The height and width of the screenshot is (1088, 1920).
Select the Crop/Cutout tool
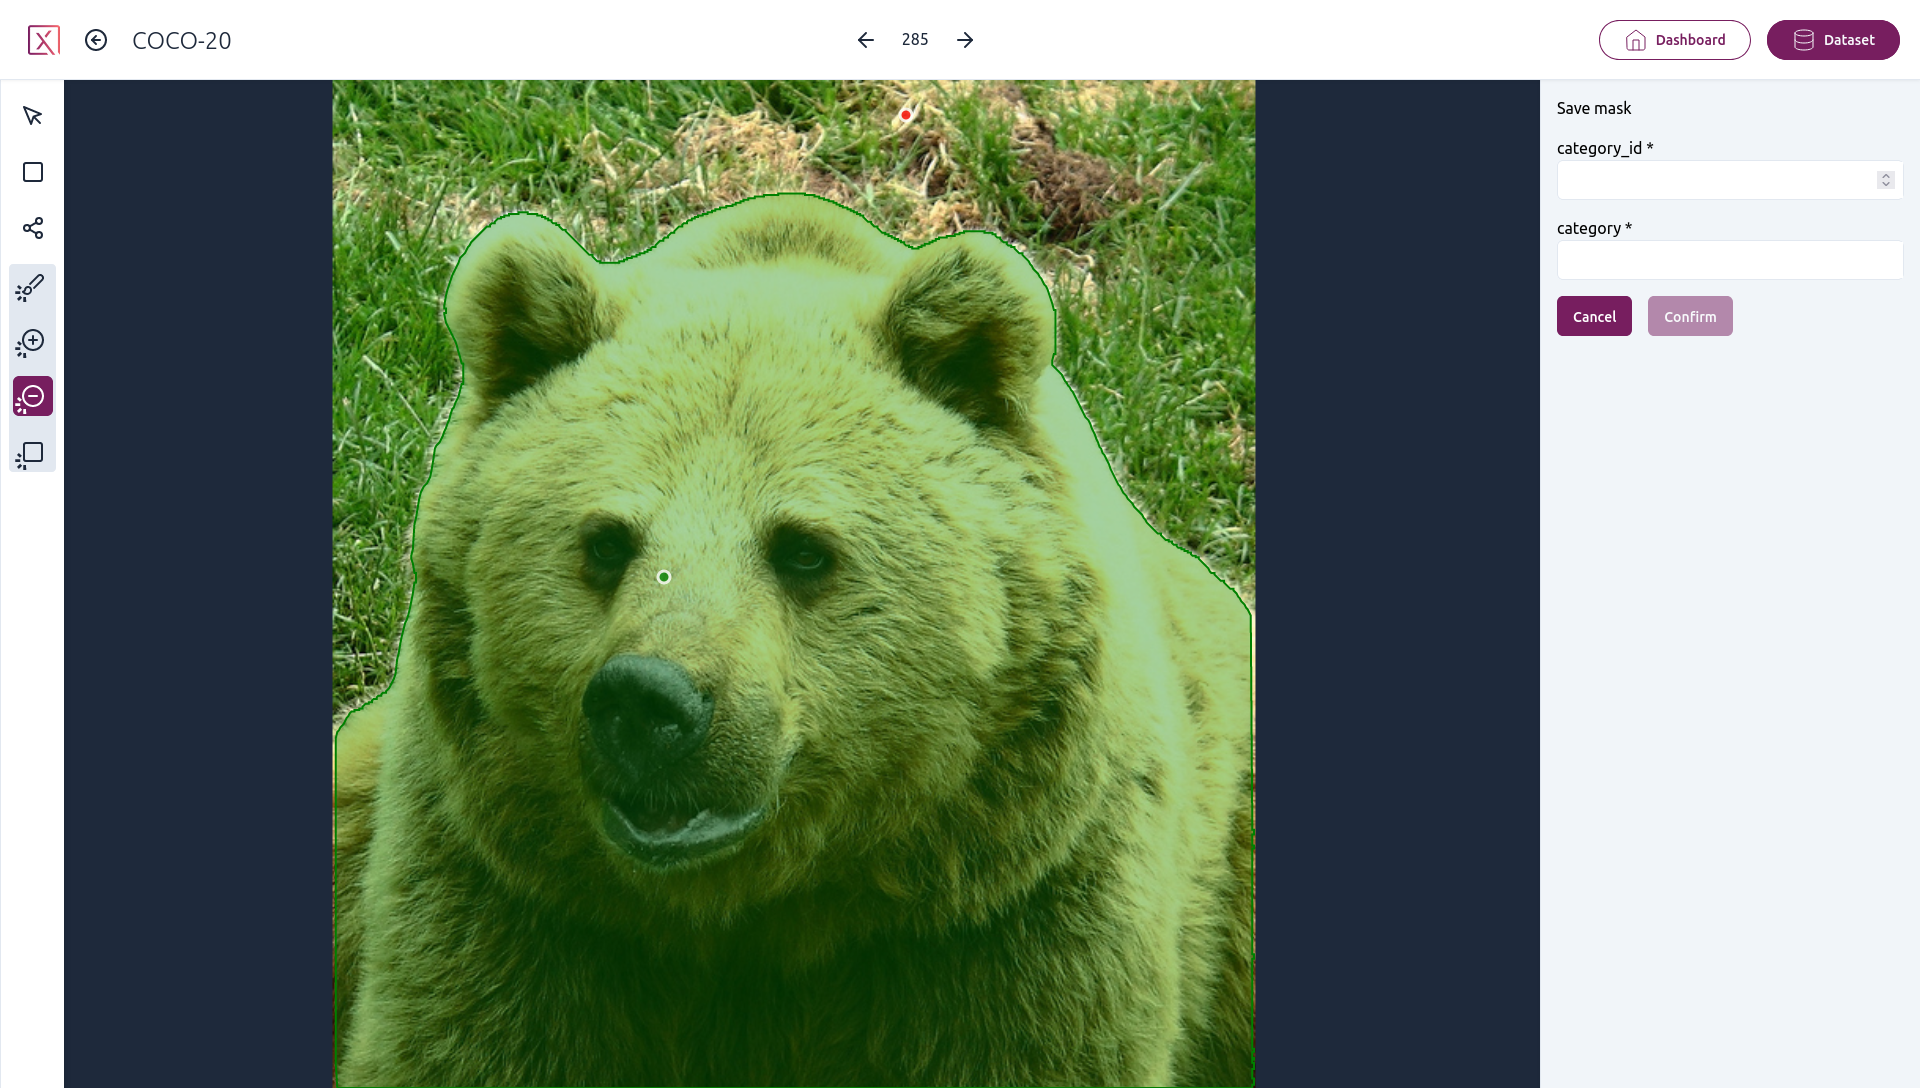click(x=33, y=452)
